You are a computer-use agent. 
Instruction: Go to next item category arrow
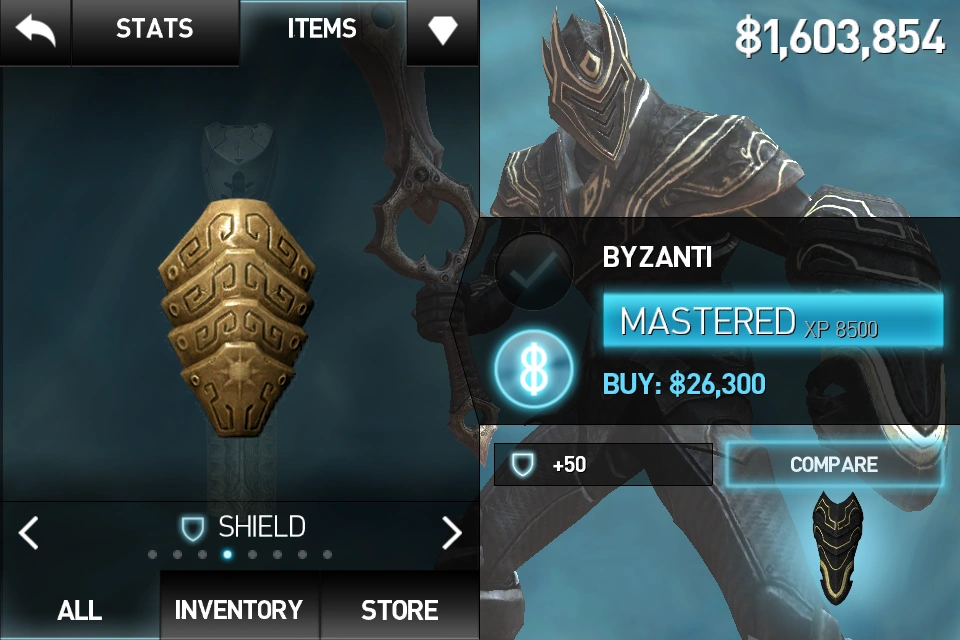pos(451,532)
